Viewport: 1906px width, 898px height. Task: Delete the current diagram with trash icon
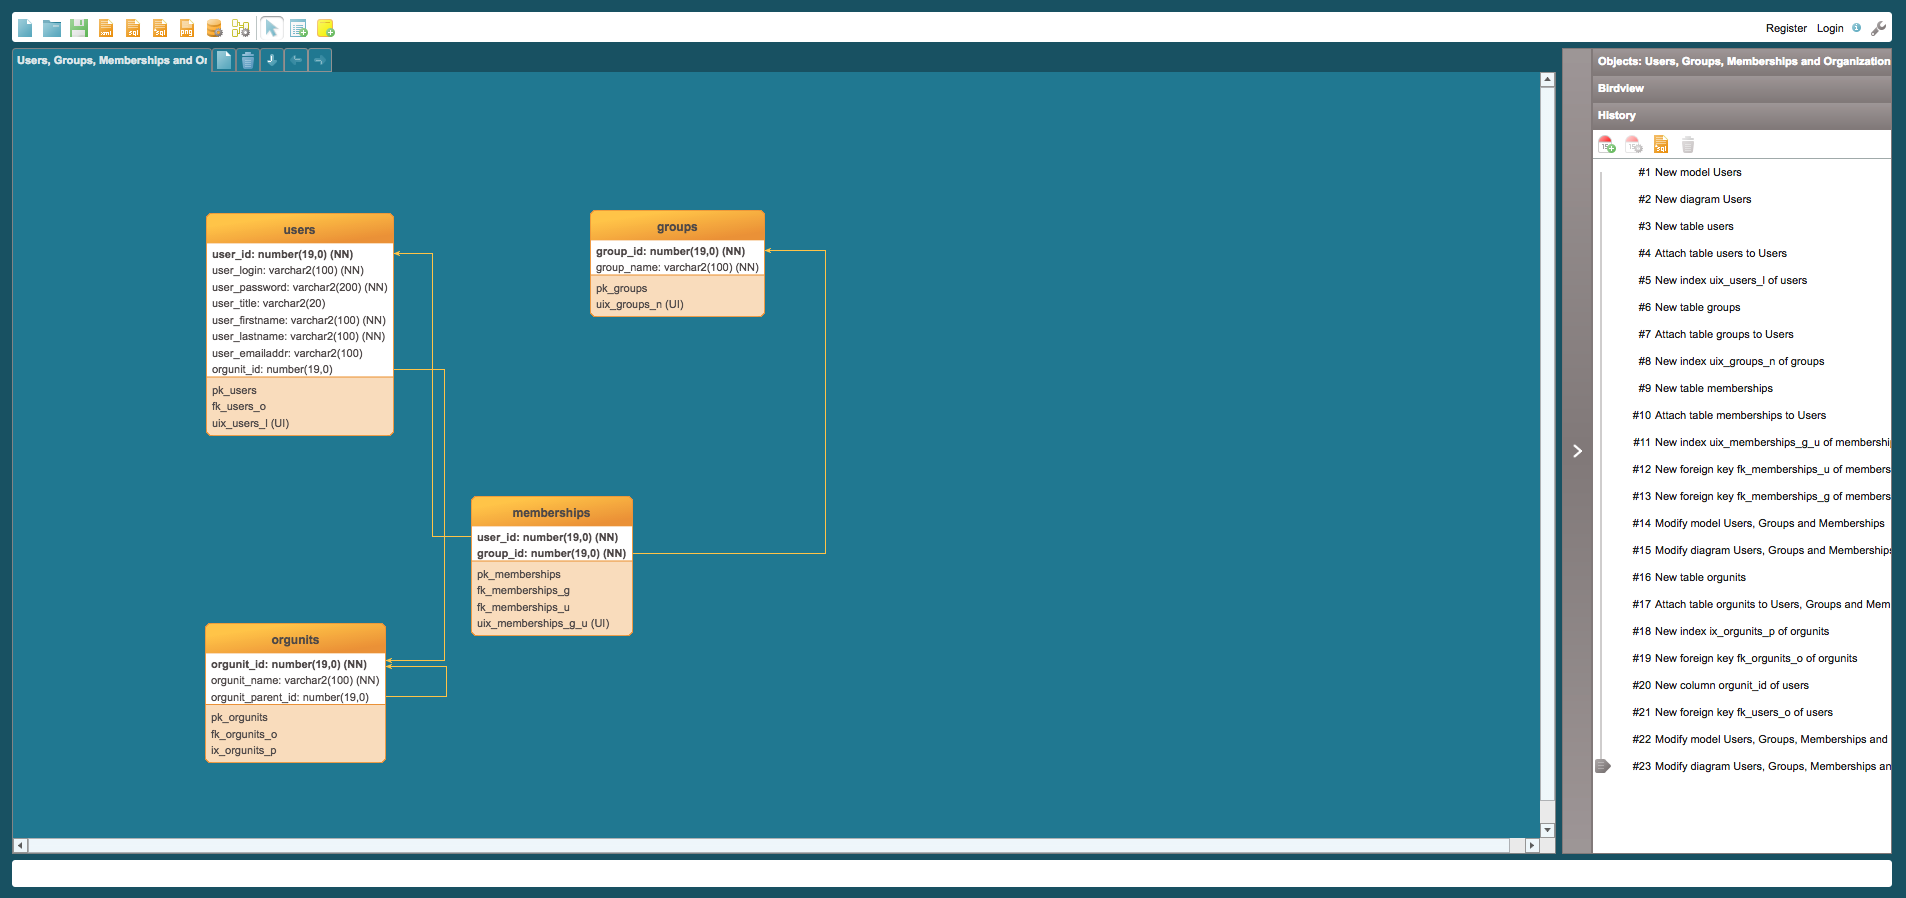click(248, 60)
